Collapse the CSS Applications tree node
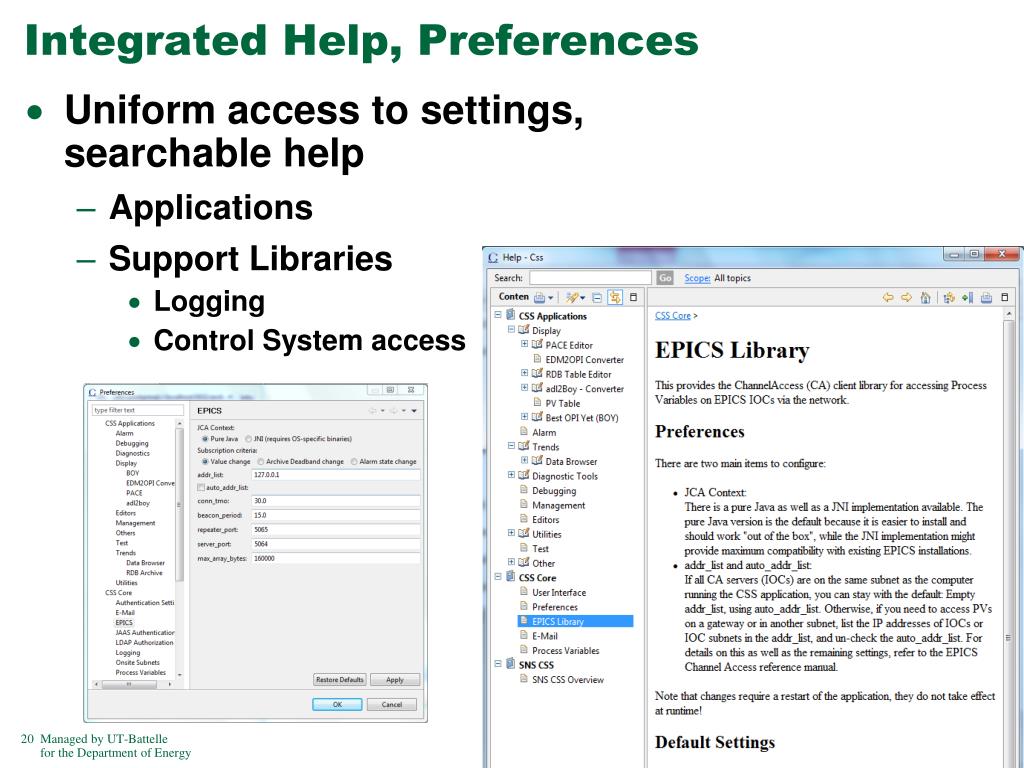The image size is (1024, 768). (498, 315)
